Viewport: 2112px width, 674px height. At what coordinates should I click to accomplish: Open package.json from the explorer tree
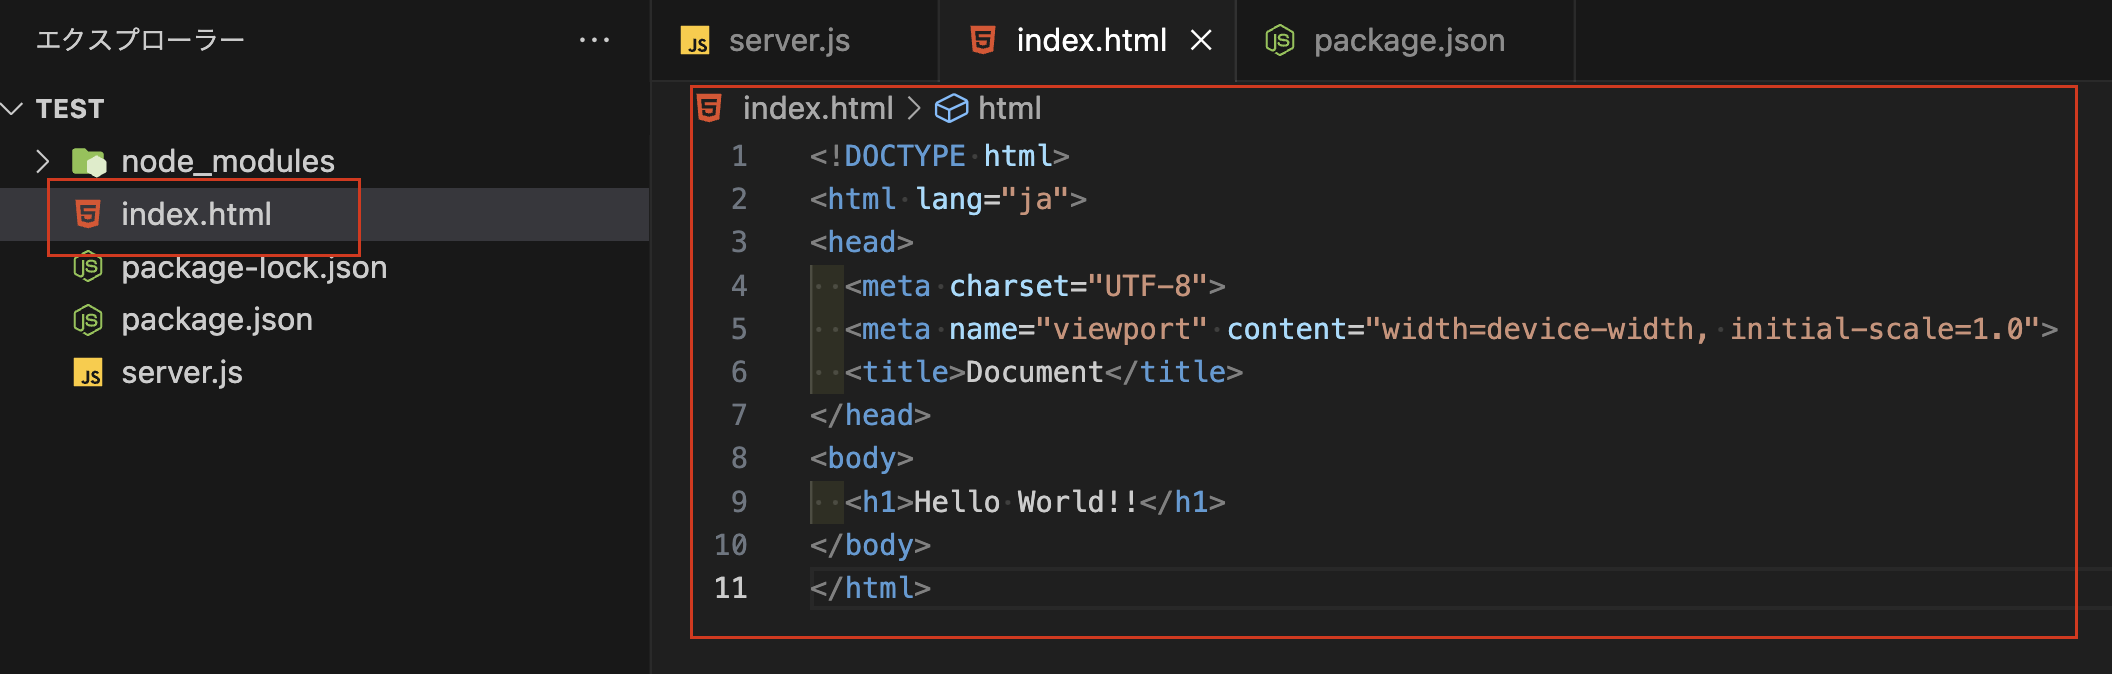click(x=217, y=320)
